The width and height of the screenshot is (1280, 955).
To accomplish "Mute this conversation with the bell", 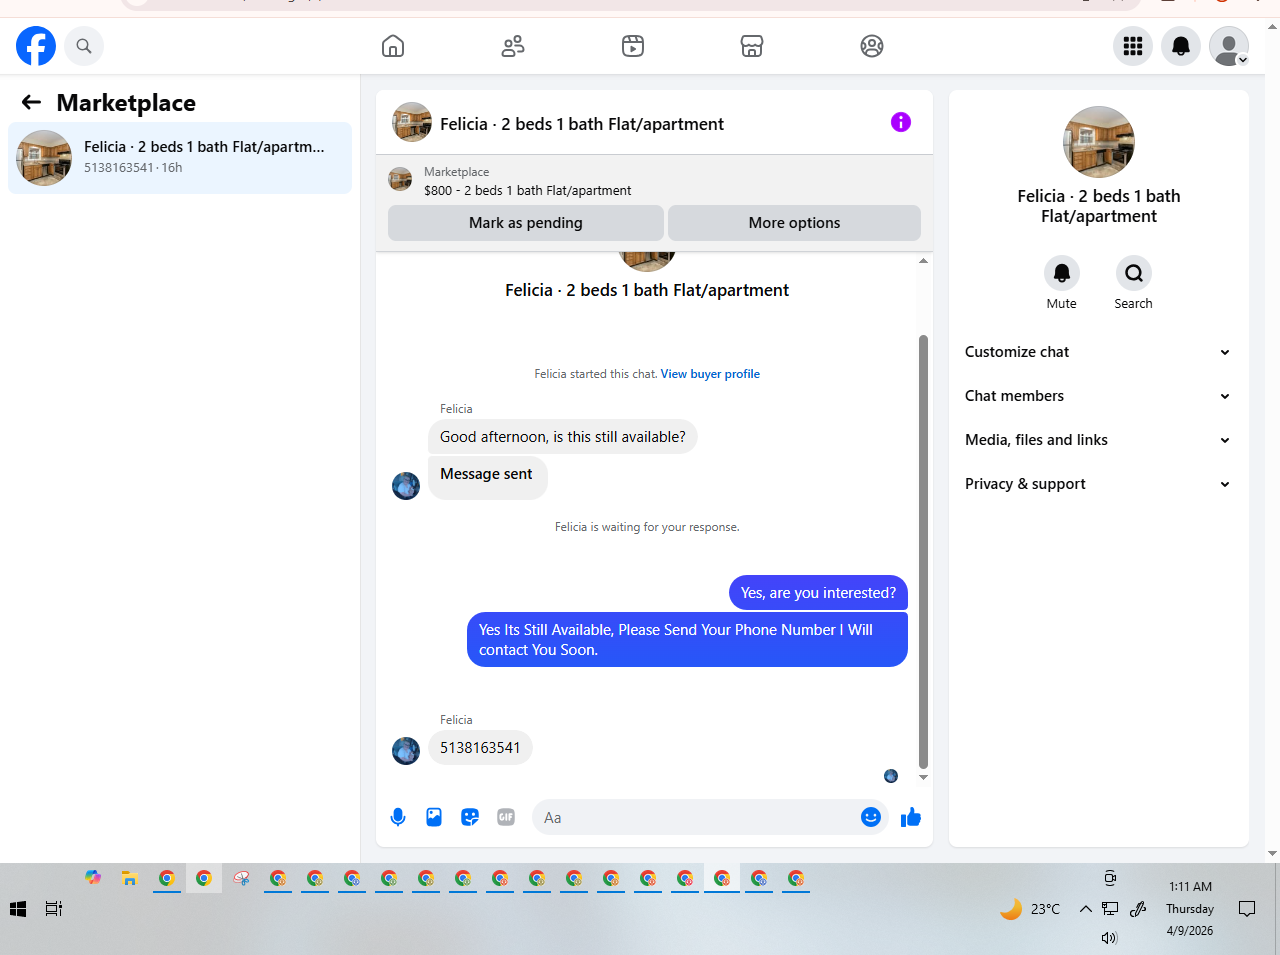I will tap(1062, 273).
